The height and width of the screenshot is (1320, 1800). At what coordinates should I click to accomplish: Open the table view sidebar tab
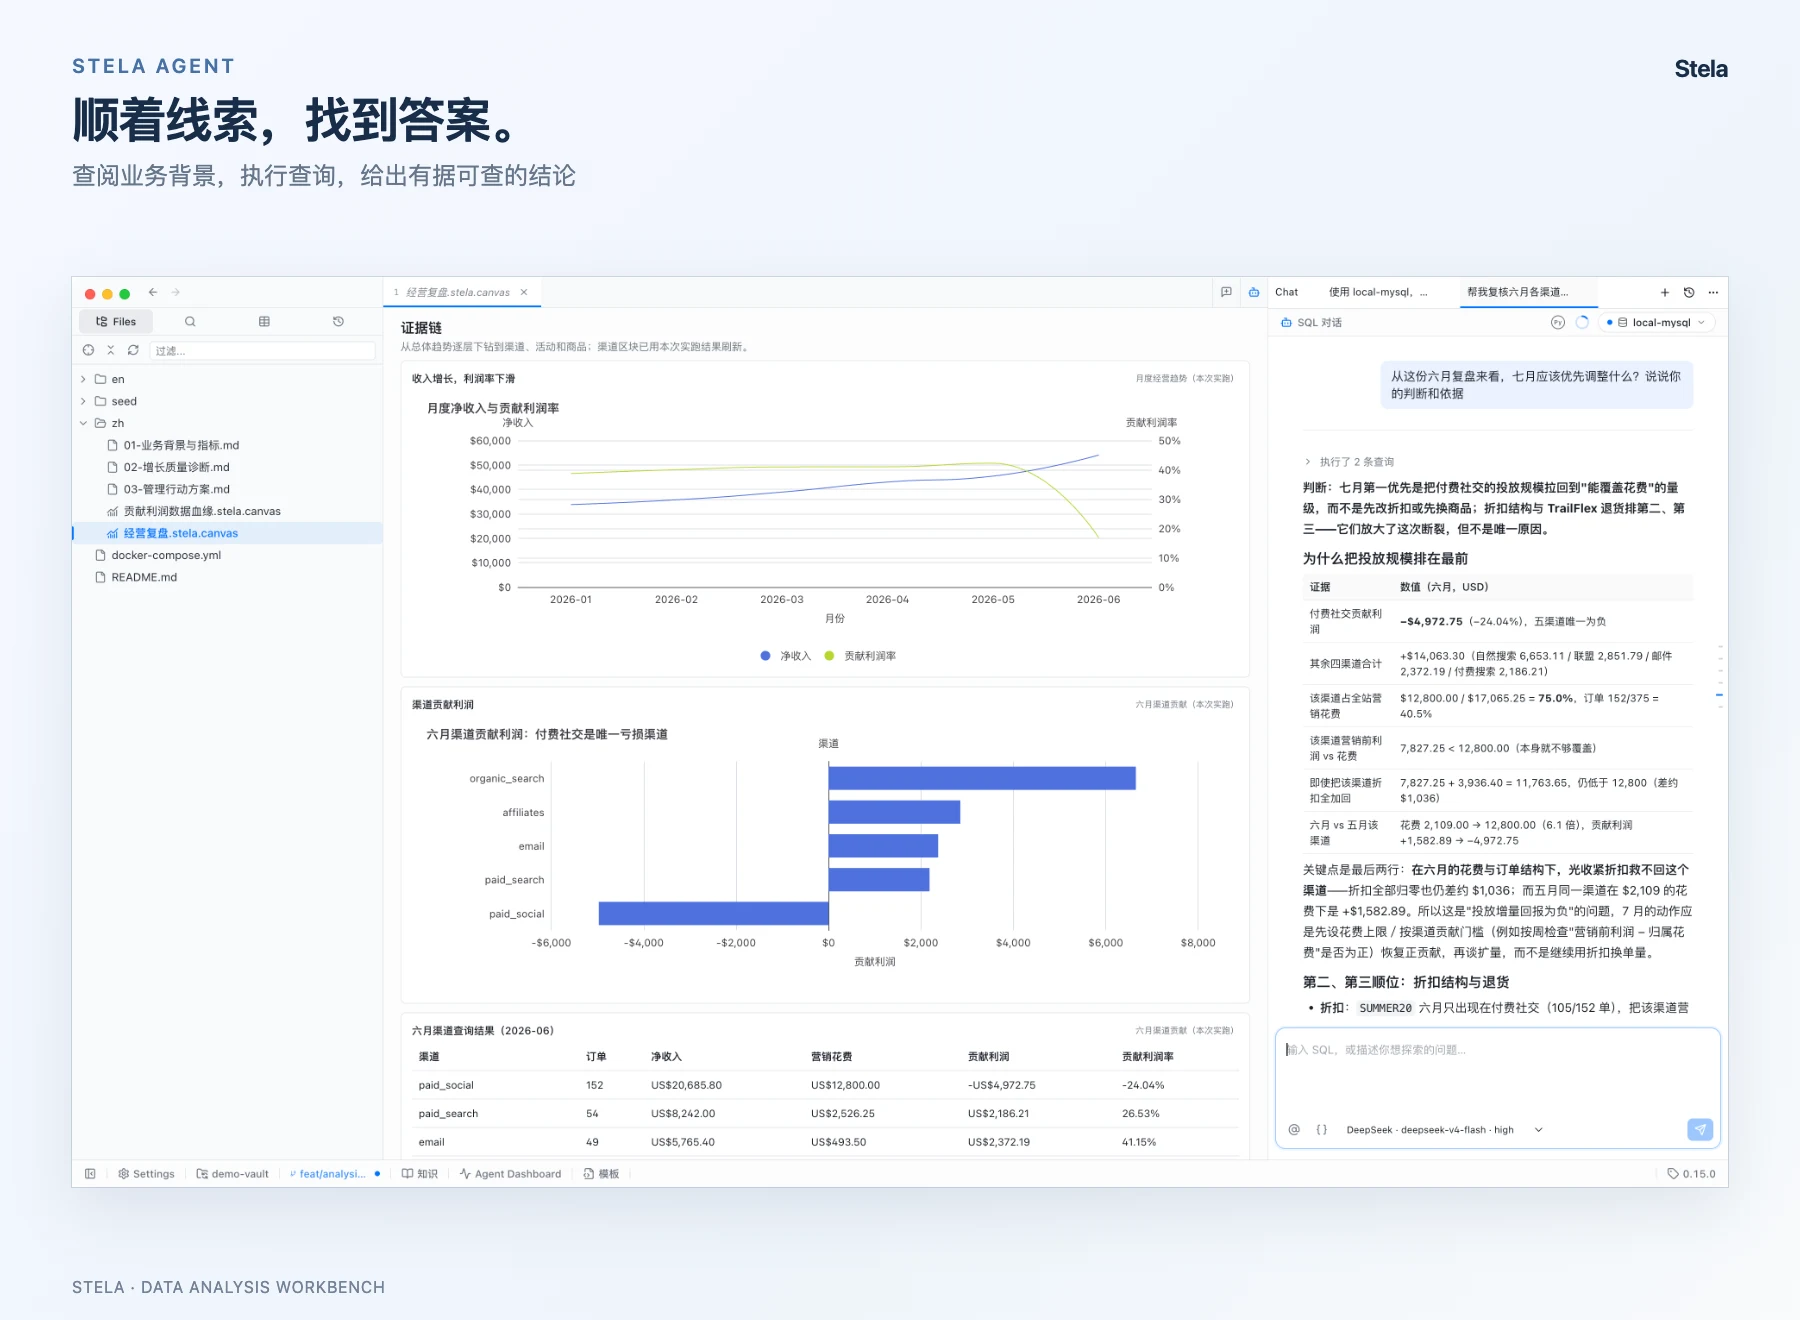click(x=264, y=321)
